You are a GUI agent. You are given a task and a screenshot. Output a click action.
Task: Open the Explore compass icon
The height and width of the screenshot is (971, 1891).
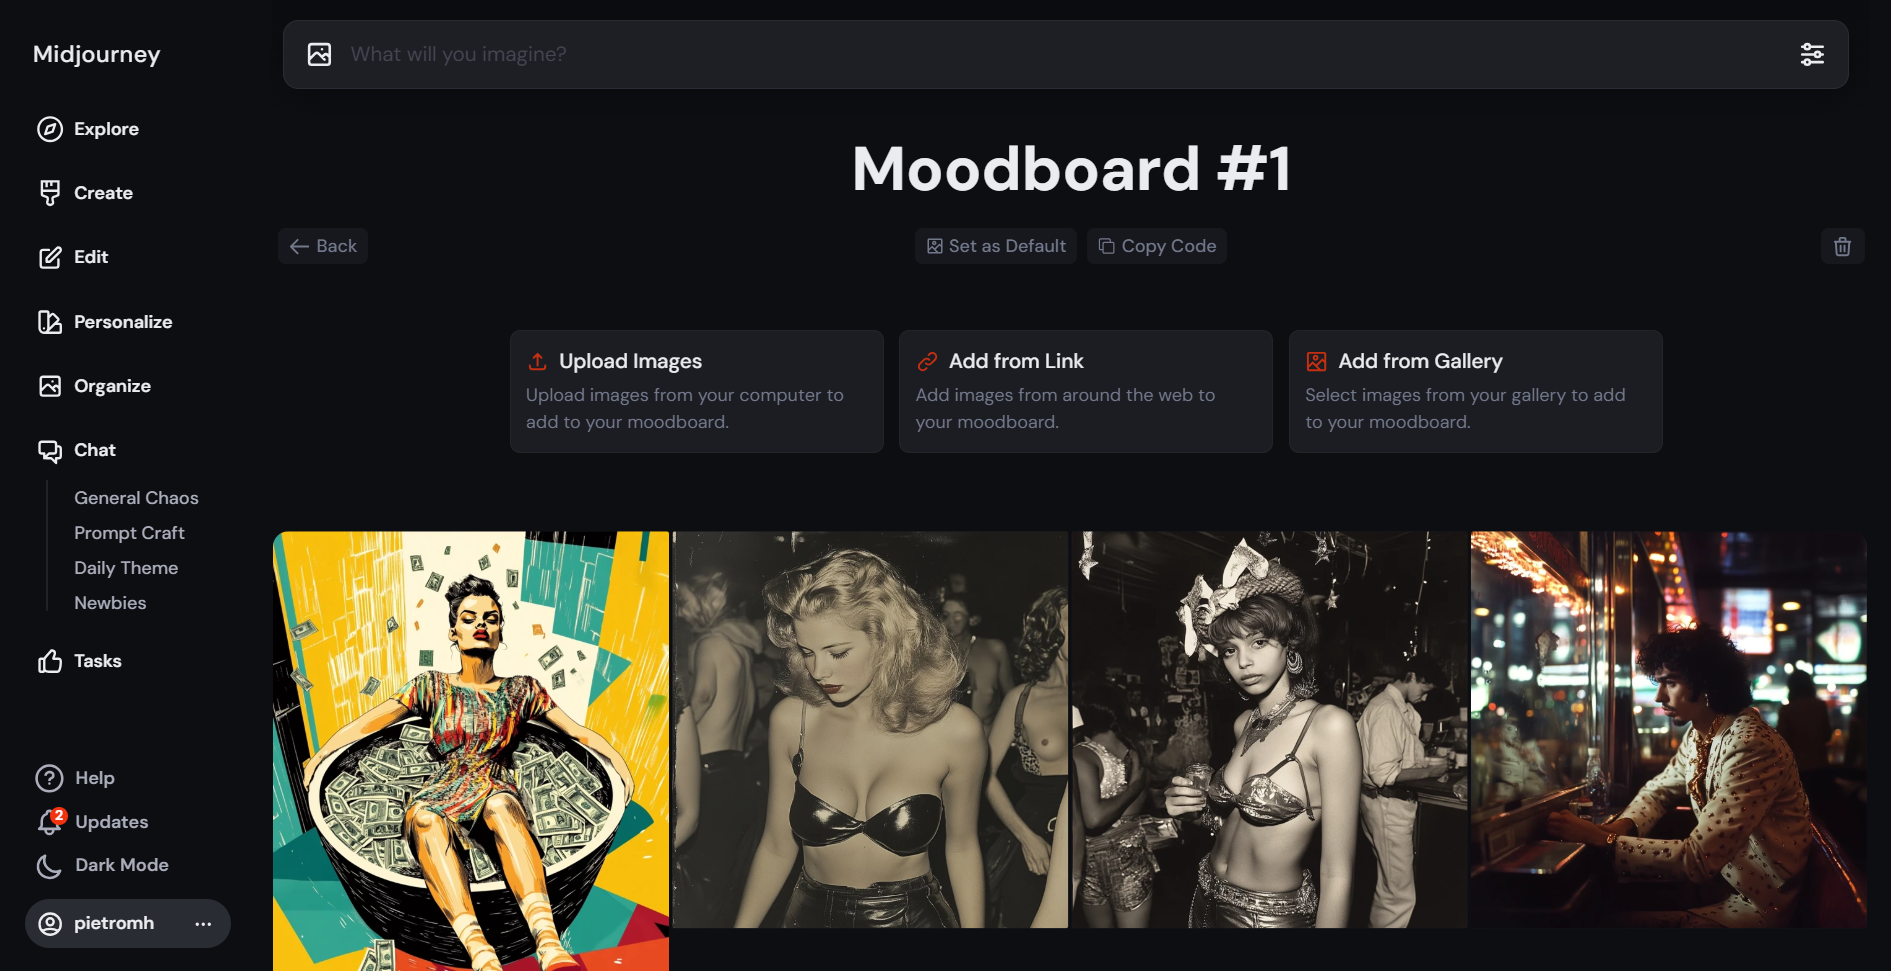point(50,129)
